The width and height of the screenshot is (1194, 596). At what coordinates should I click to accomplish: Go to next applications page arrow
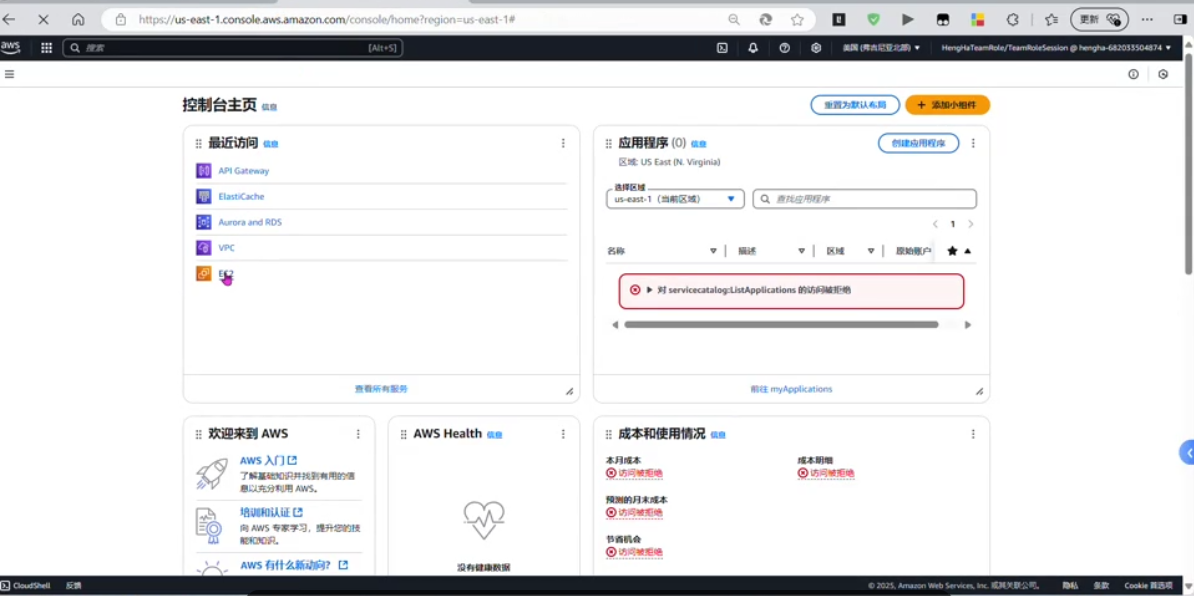click(x=970, y=225)
